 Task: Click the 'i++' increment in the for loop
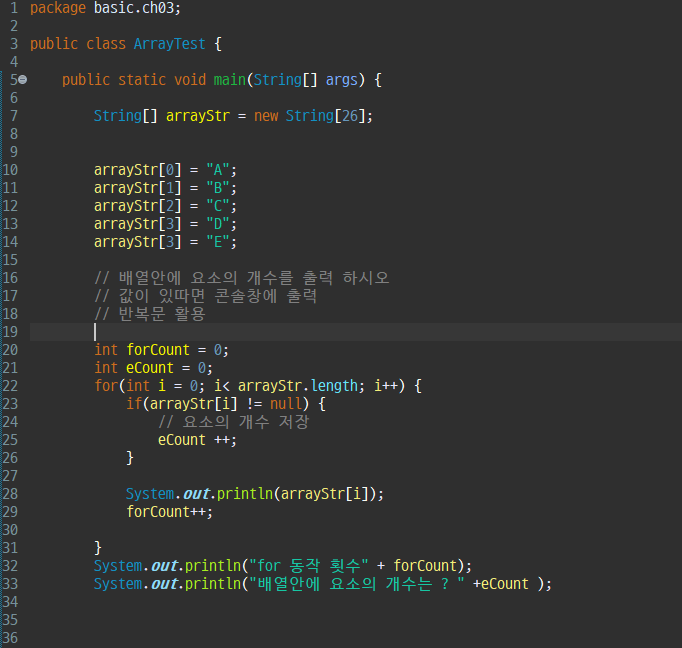(385, 386)
